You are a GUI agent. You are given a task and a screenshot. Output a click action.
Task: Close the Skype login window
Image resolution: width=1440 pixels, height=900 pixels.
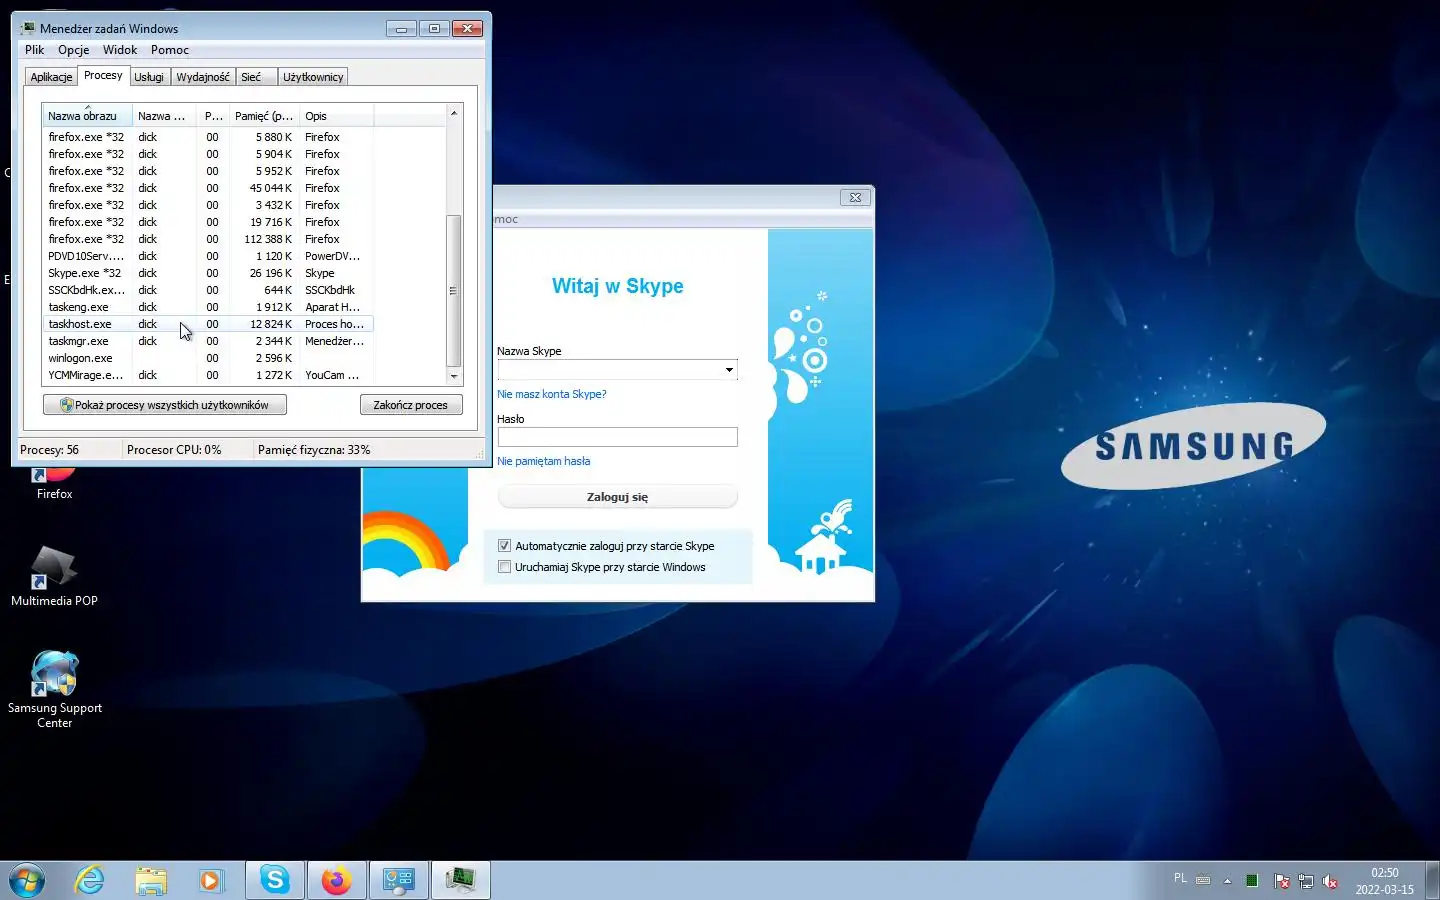855,197
